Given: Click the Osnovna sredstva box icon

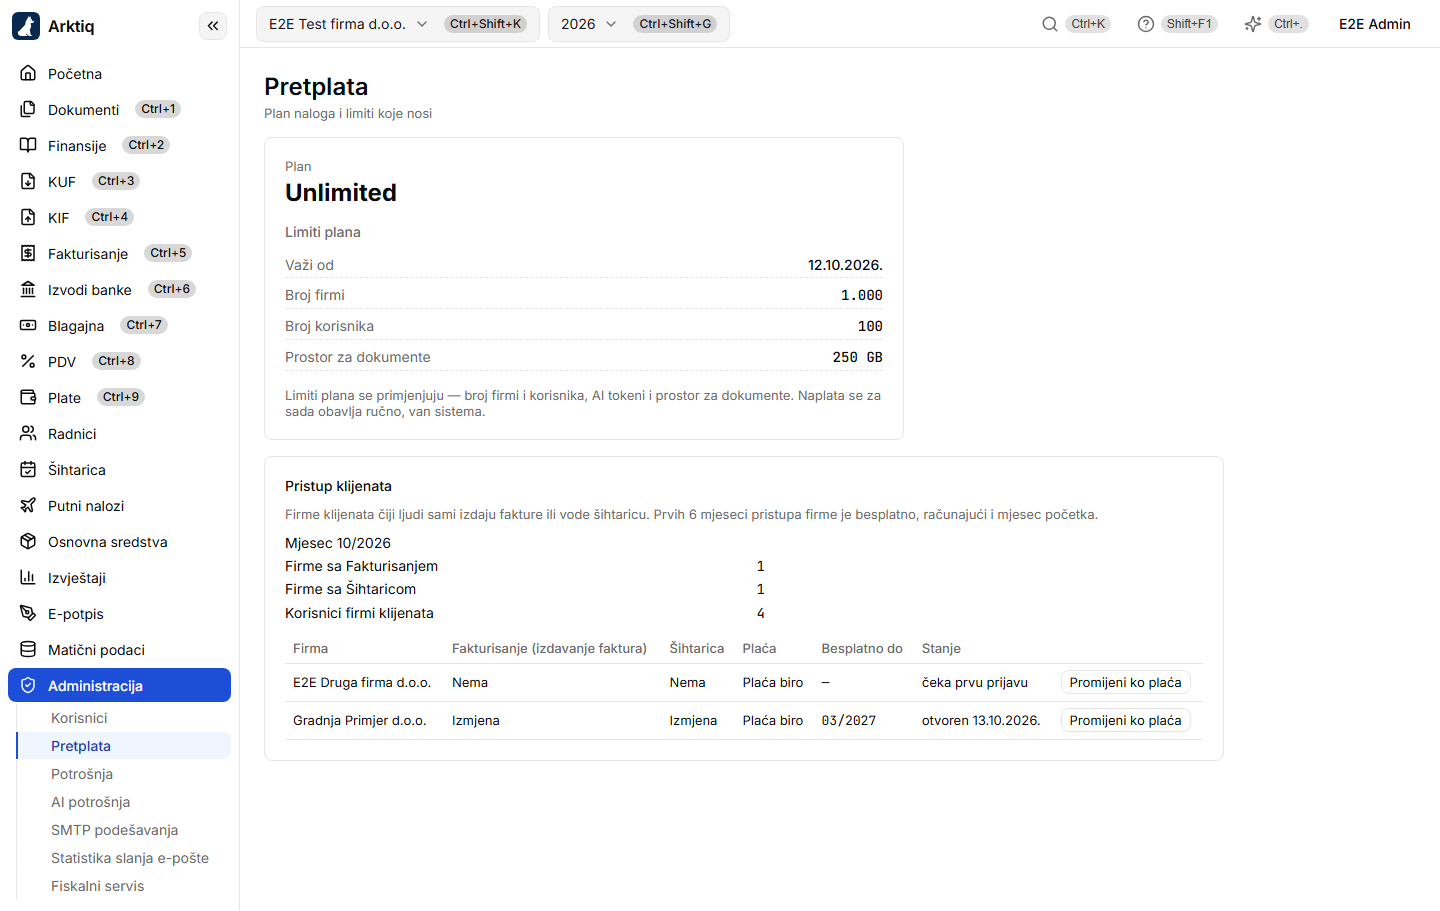Looking at the screenshot, I should (28, 542).
